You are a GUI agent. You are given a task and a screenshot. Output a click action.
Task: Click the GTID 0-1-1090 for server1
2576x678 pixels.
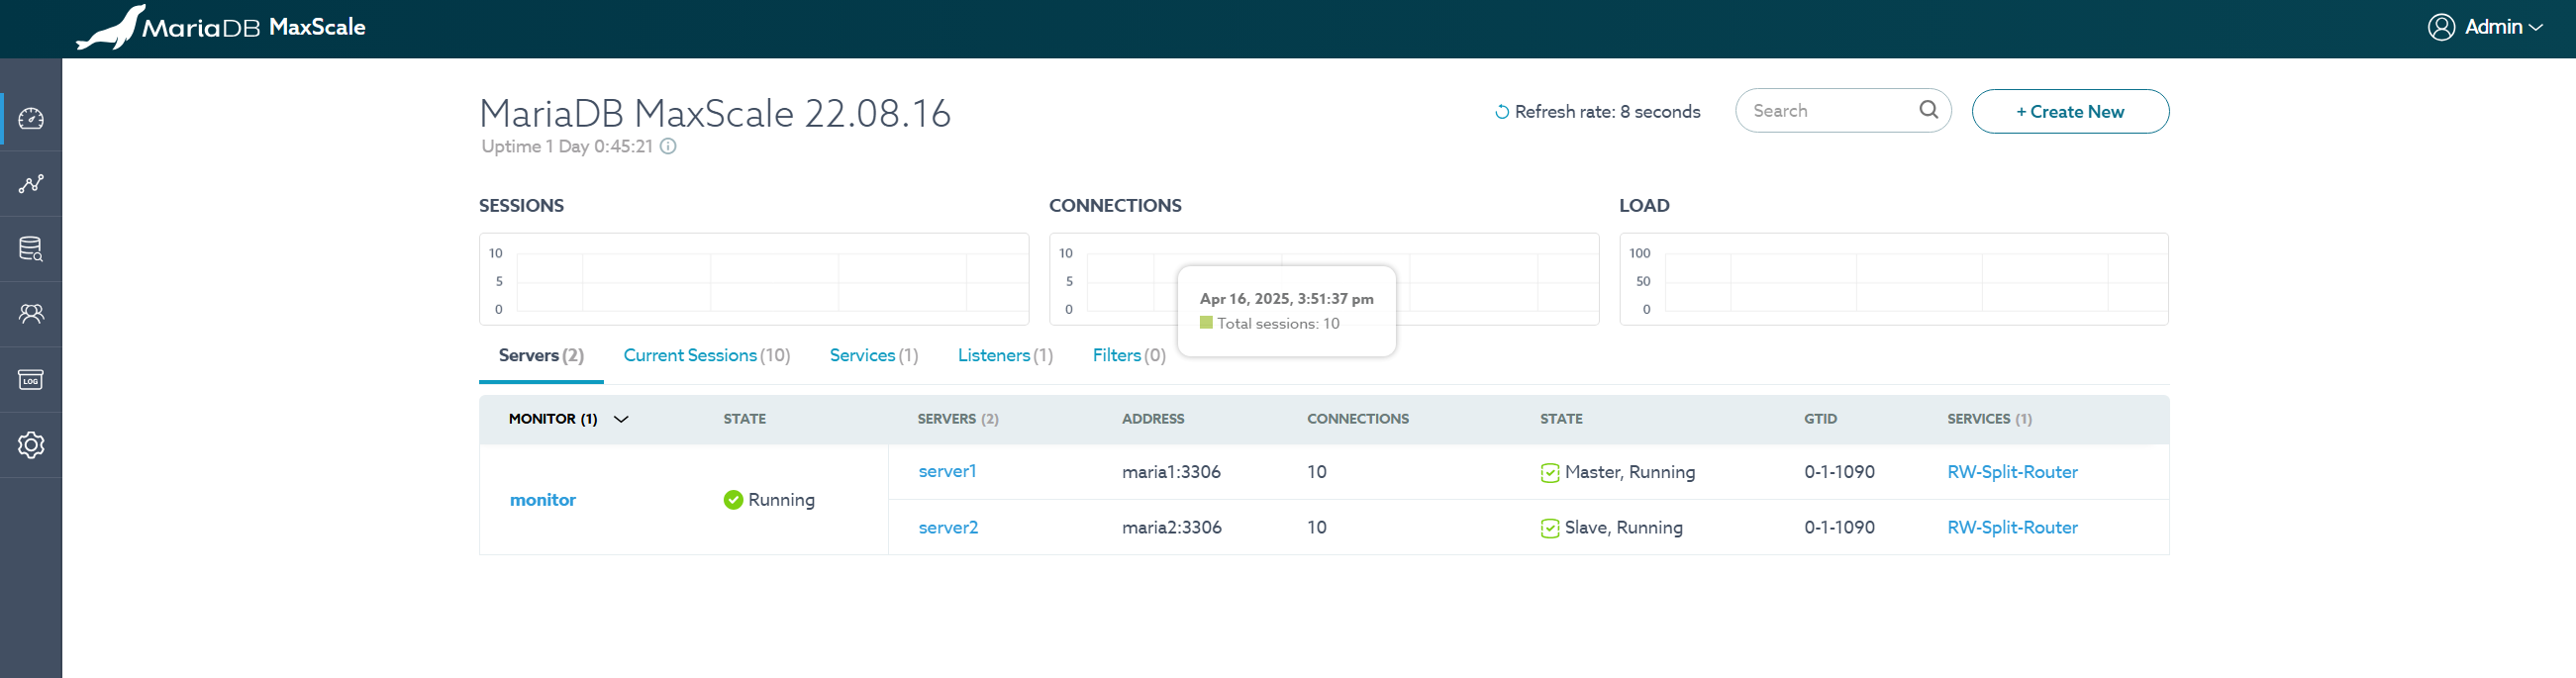coord(1839,472)
